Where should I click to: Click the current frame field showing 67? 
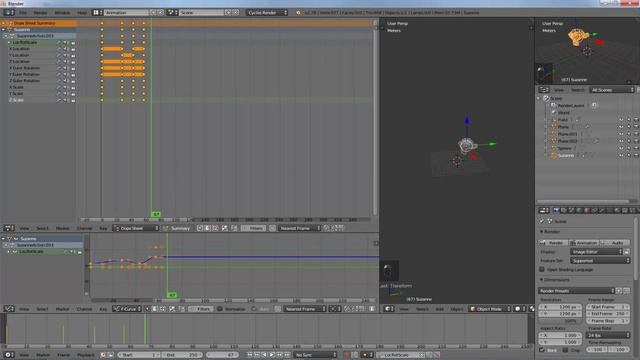tap(222, 355)
